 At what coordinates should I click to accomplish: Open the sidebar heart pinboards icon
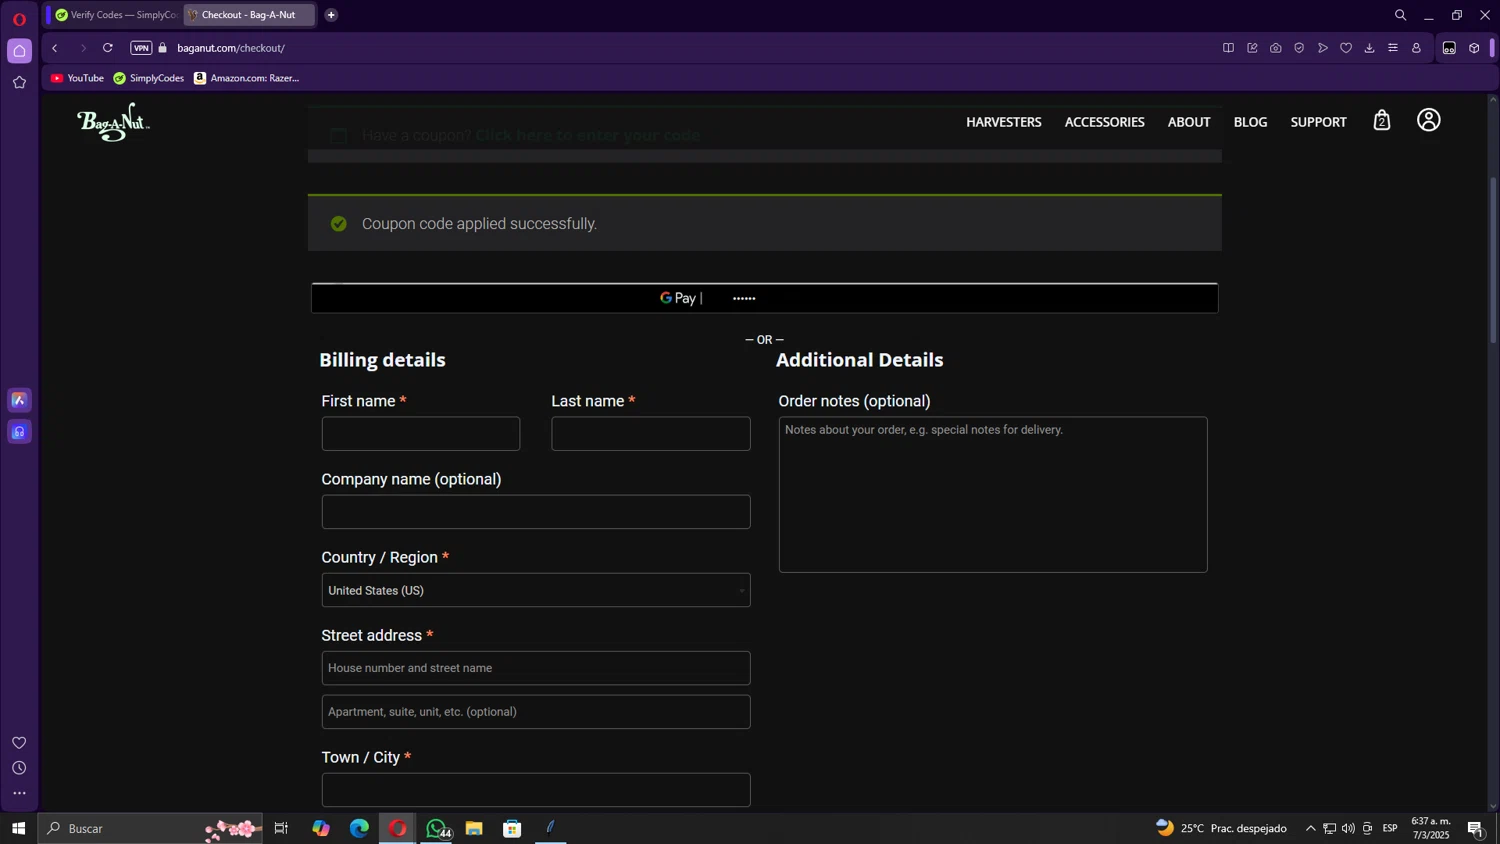[x=19, y=742]
